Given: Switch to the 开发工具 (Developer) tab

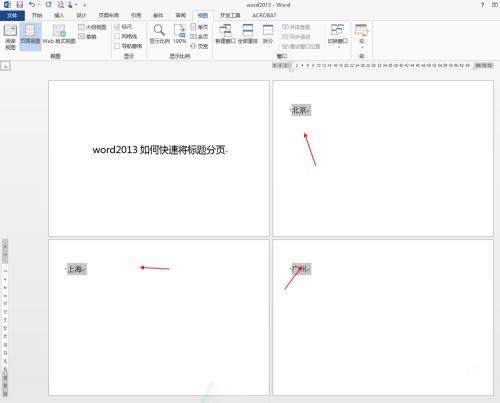Looking at the screenshot, I should (x=230, y=15).
